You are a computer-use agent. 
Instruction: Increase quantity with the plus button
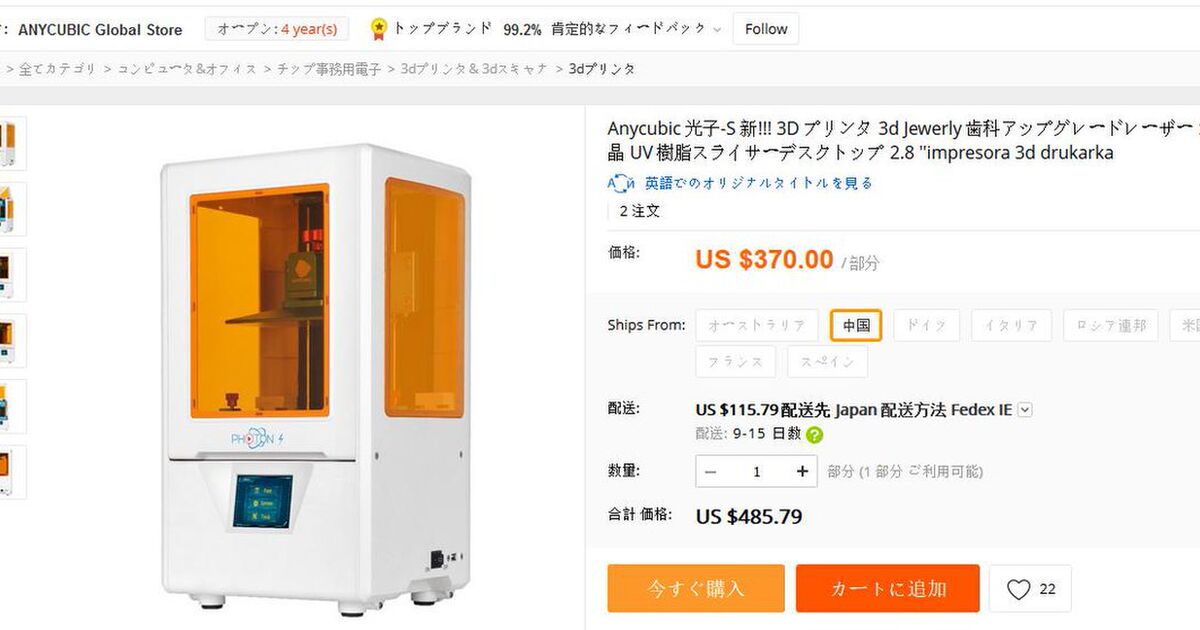[802, 471]
